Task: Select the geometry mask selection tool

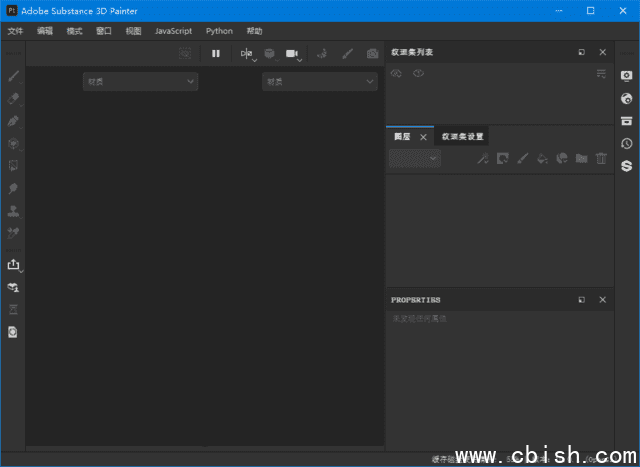Action: coord(13,166)
